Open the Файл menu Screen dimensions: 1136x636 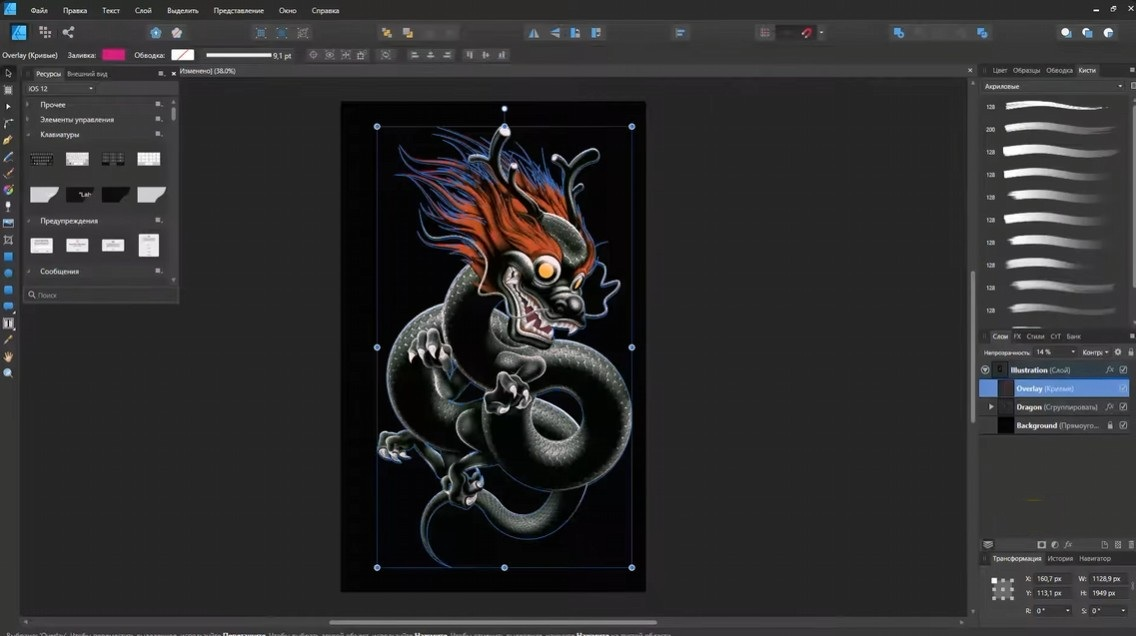point(39,11)
